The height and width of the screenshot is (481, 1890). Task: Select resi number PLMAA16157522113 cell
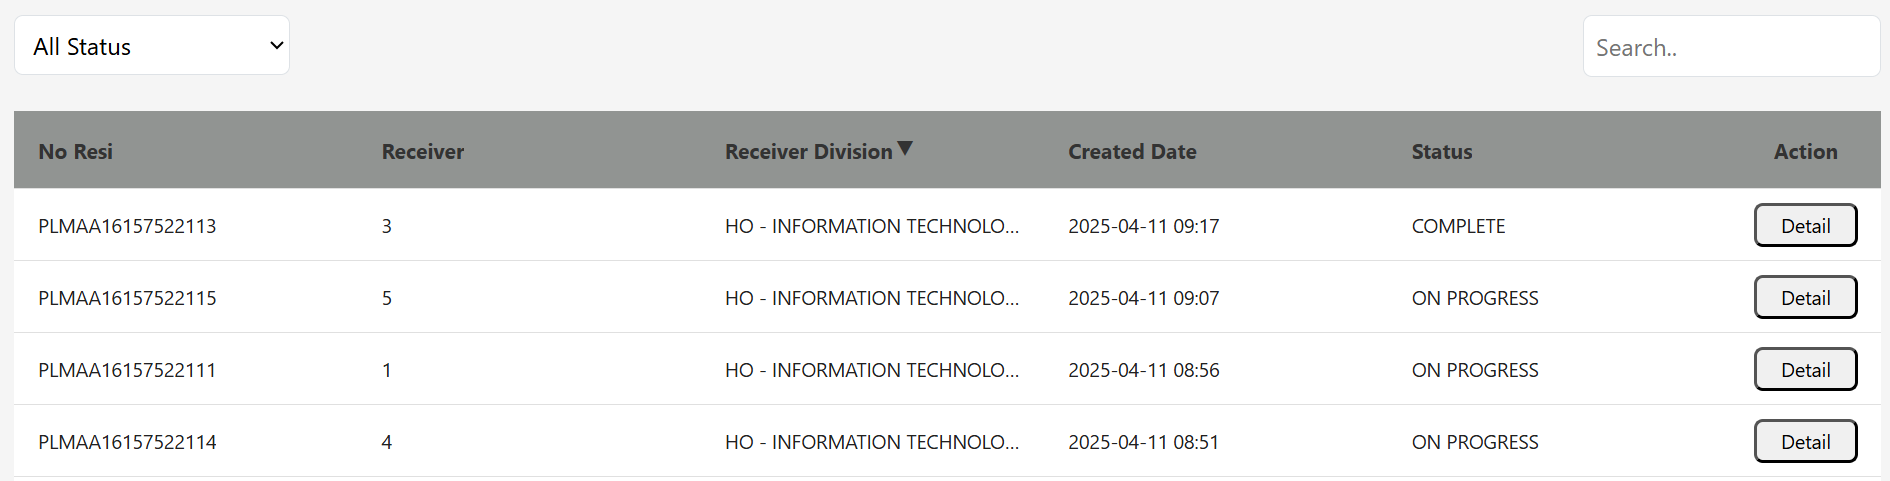coord(127,226)
